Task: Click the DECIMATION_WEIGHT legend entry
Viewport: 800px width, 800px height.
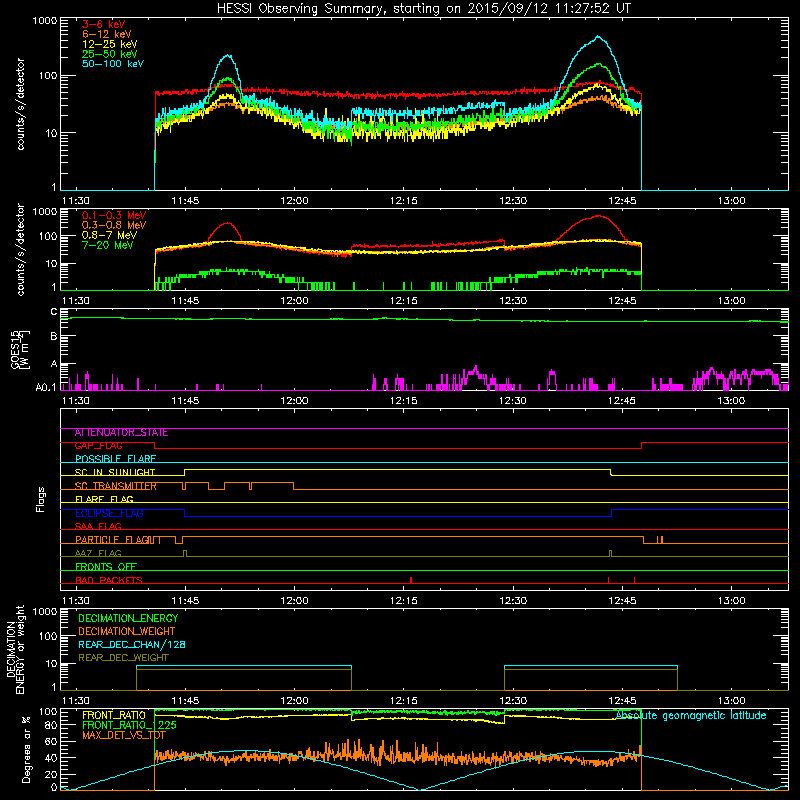Action: [127, 632]
